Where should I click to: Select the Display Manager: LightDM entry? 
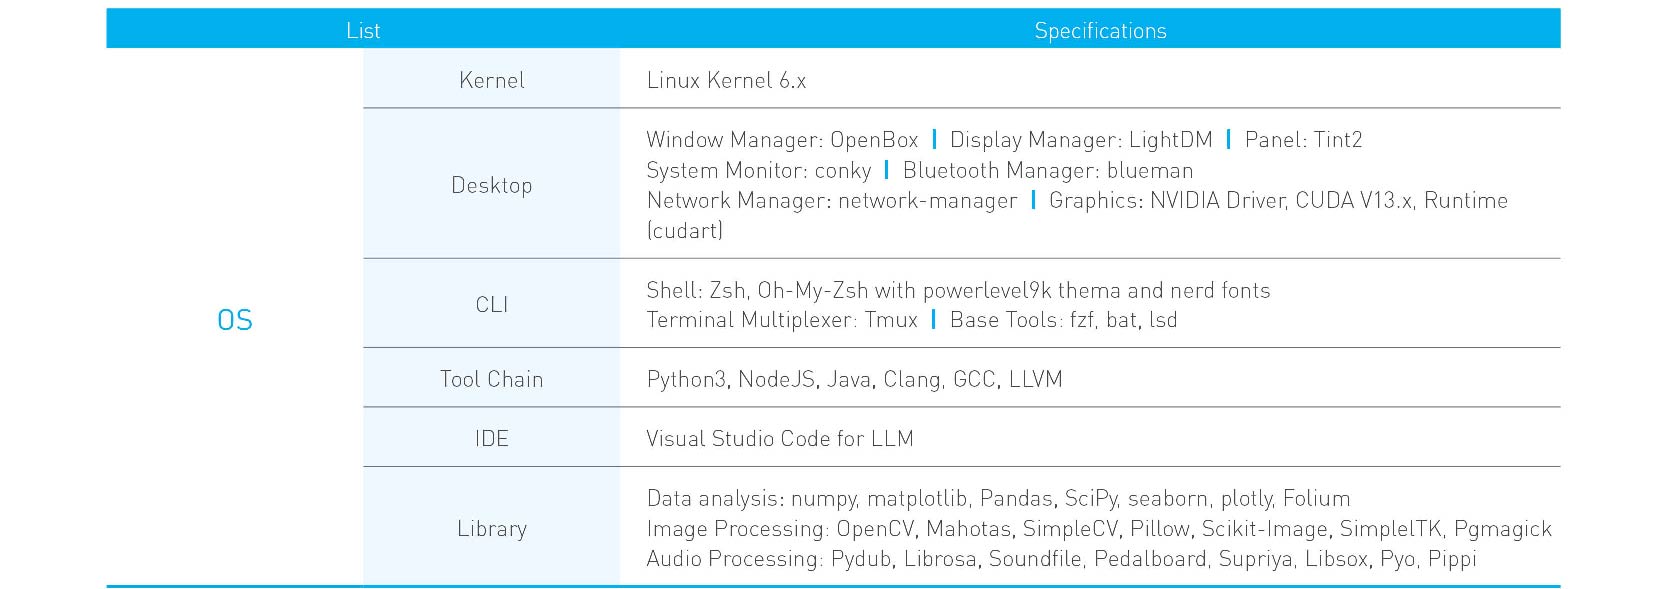tap(1081, 140)
